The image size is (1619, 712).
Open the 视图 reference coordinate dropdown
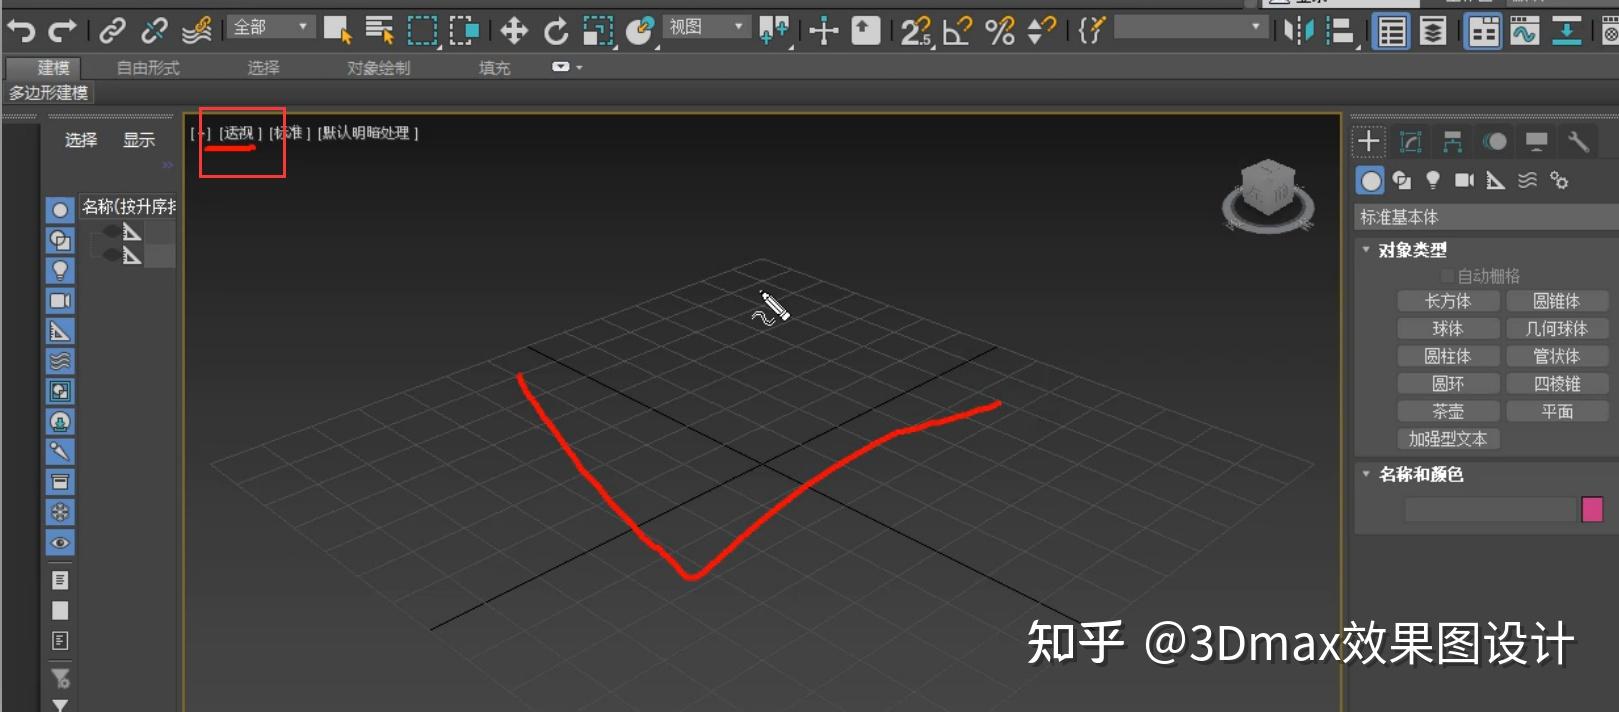click(707, 27)
